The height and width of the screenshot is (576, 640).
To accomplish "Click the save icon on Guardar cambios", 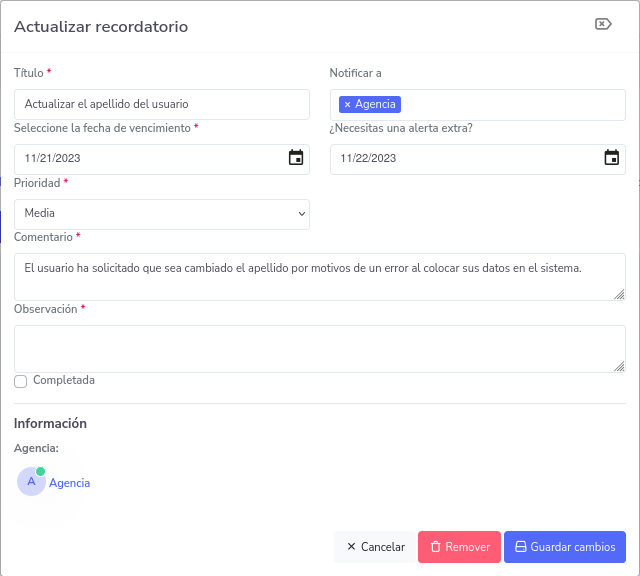I will coord(520,547).
